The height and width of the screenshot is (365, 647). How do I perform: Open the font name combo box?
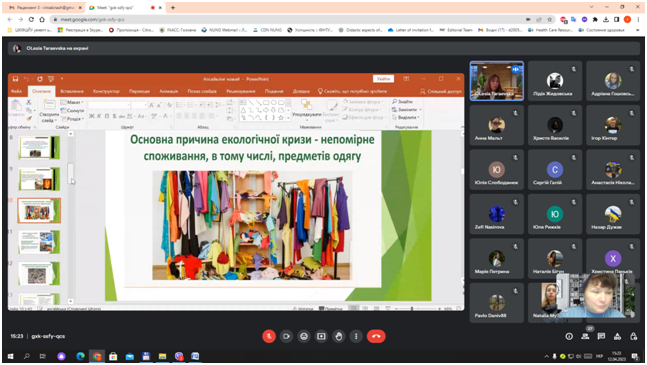pyautogui.click(x=109, y=105)
